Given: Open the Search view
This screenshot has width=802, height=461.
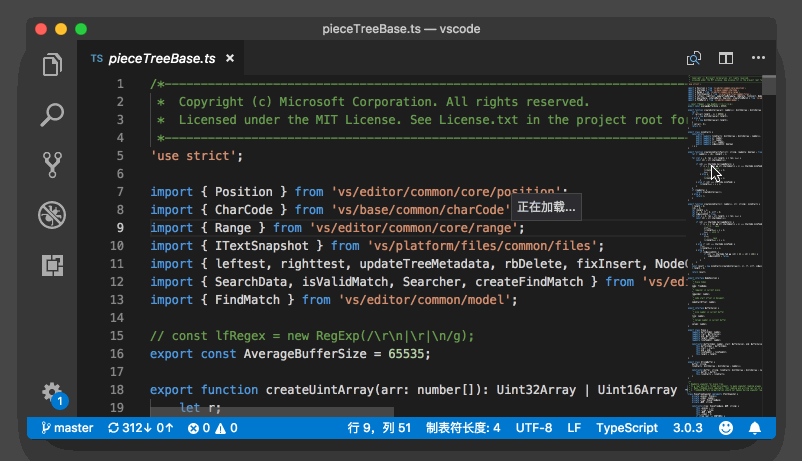Looking at the screenshot, I should coord(52,115).
